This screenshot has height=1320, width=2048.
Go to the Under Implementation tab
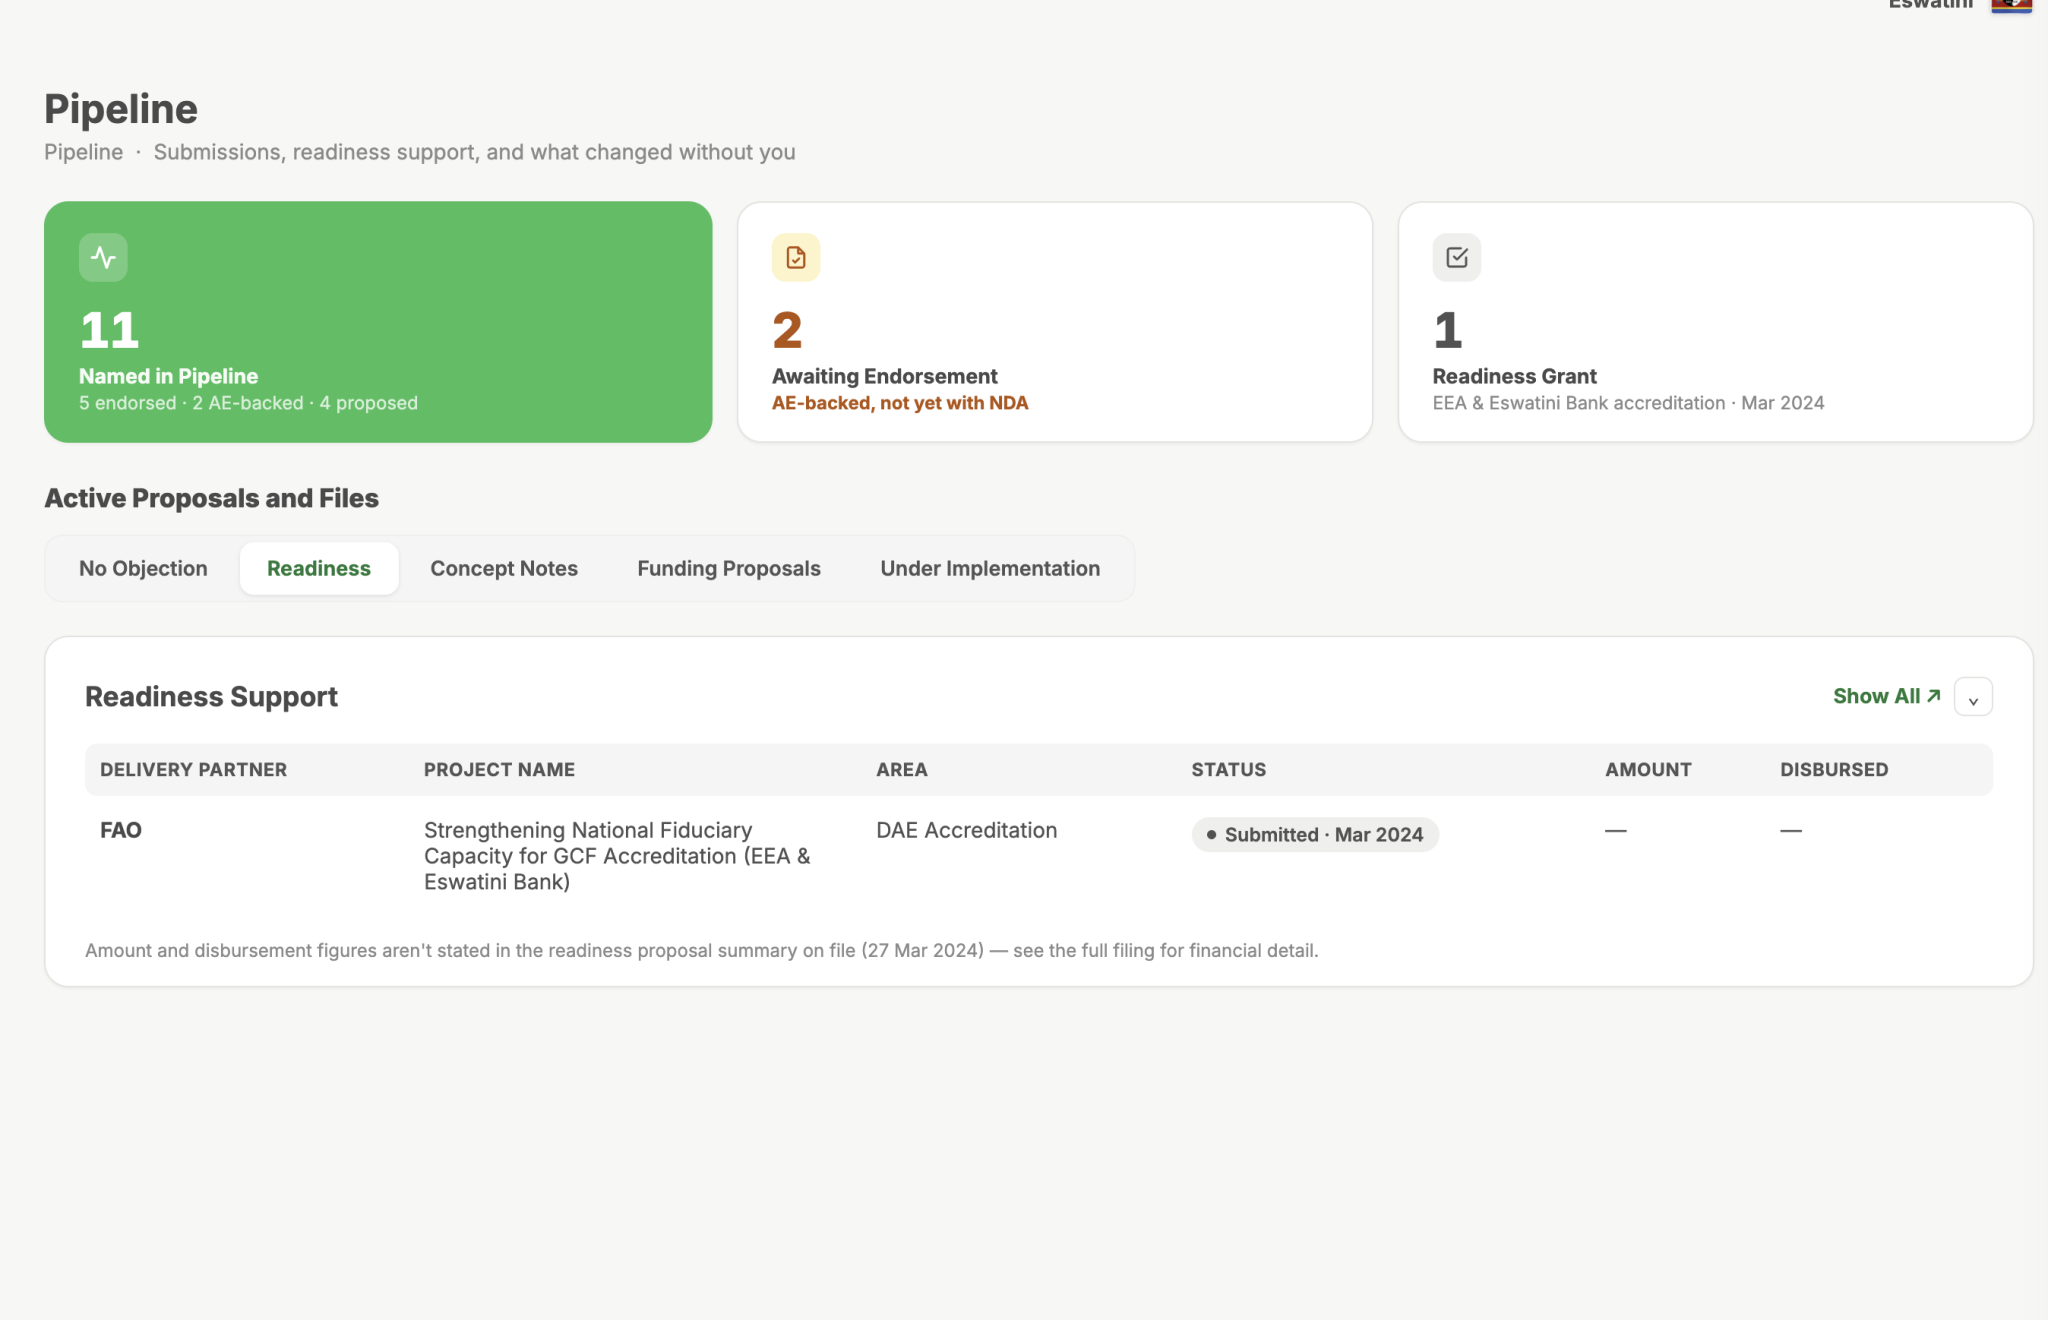(990, 568)
